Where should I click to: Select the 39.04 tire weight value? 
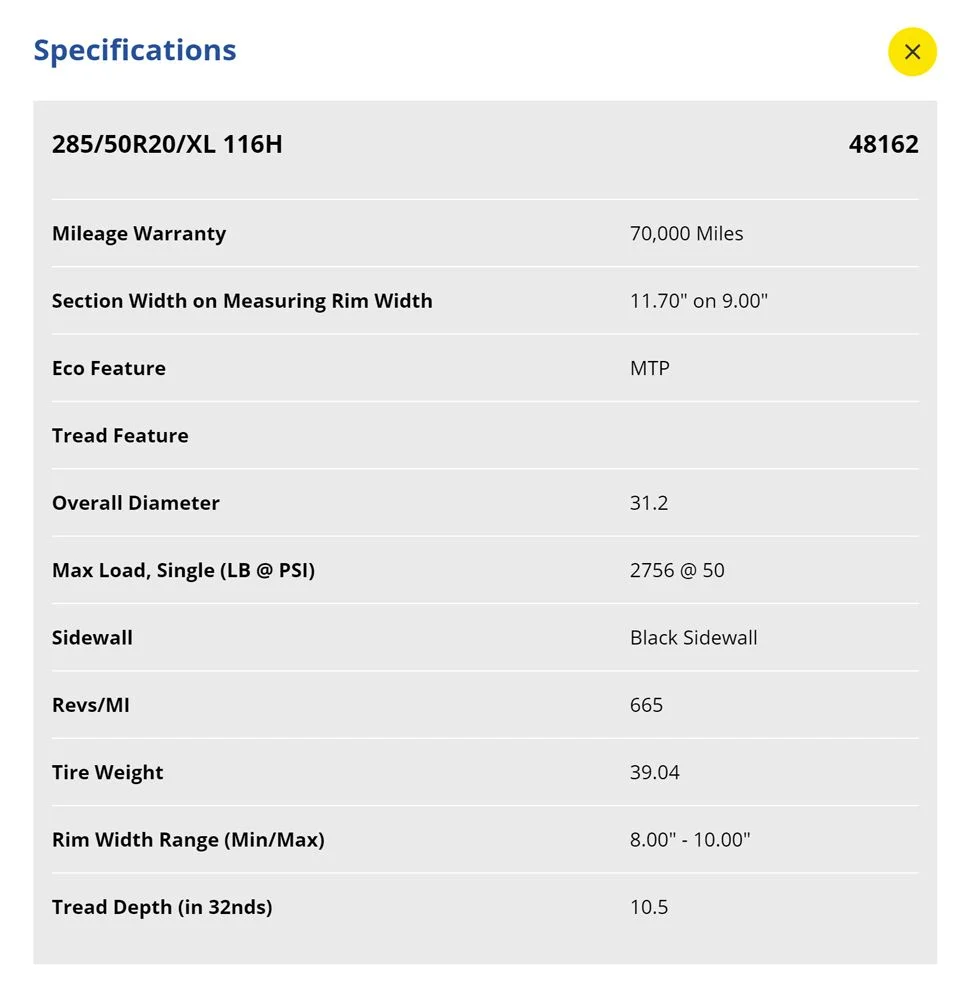(x=655, y=773)
